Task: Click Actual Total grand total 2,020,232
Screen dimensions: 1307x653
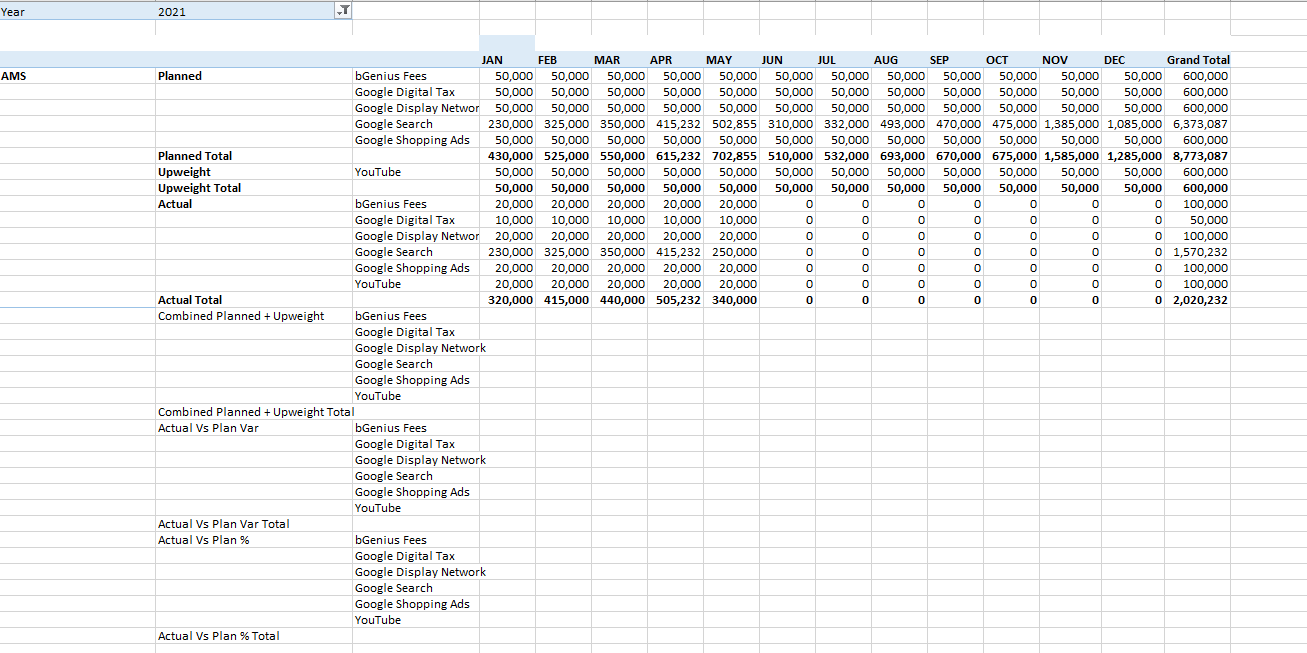Action: 1200,300
